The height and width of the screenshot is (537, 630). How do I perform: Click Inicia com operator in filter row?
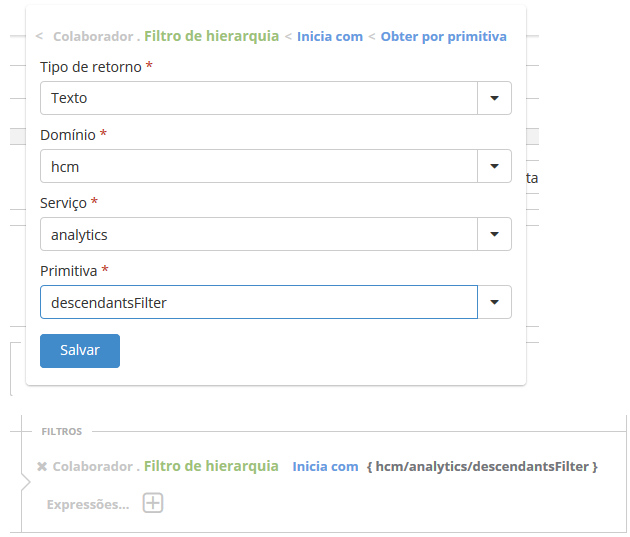tap(325, 467)
